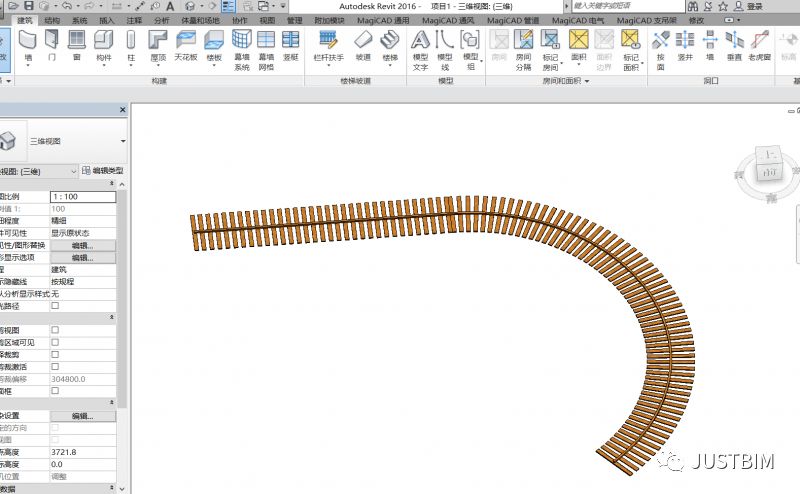Click the Curtain System (幕墙系统) tool
The height and width of the screenshot is (494, 800).
coord(241,50)
